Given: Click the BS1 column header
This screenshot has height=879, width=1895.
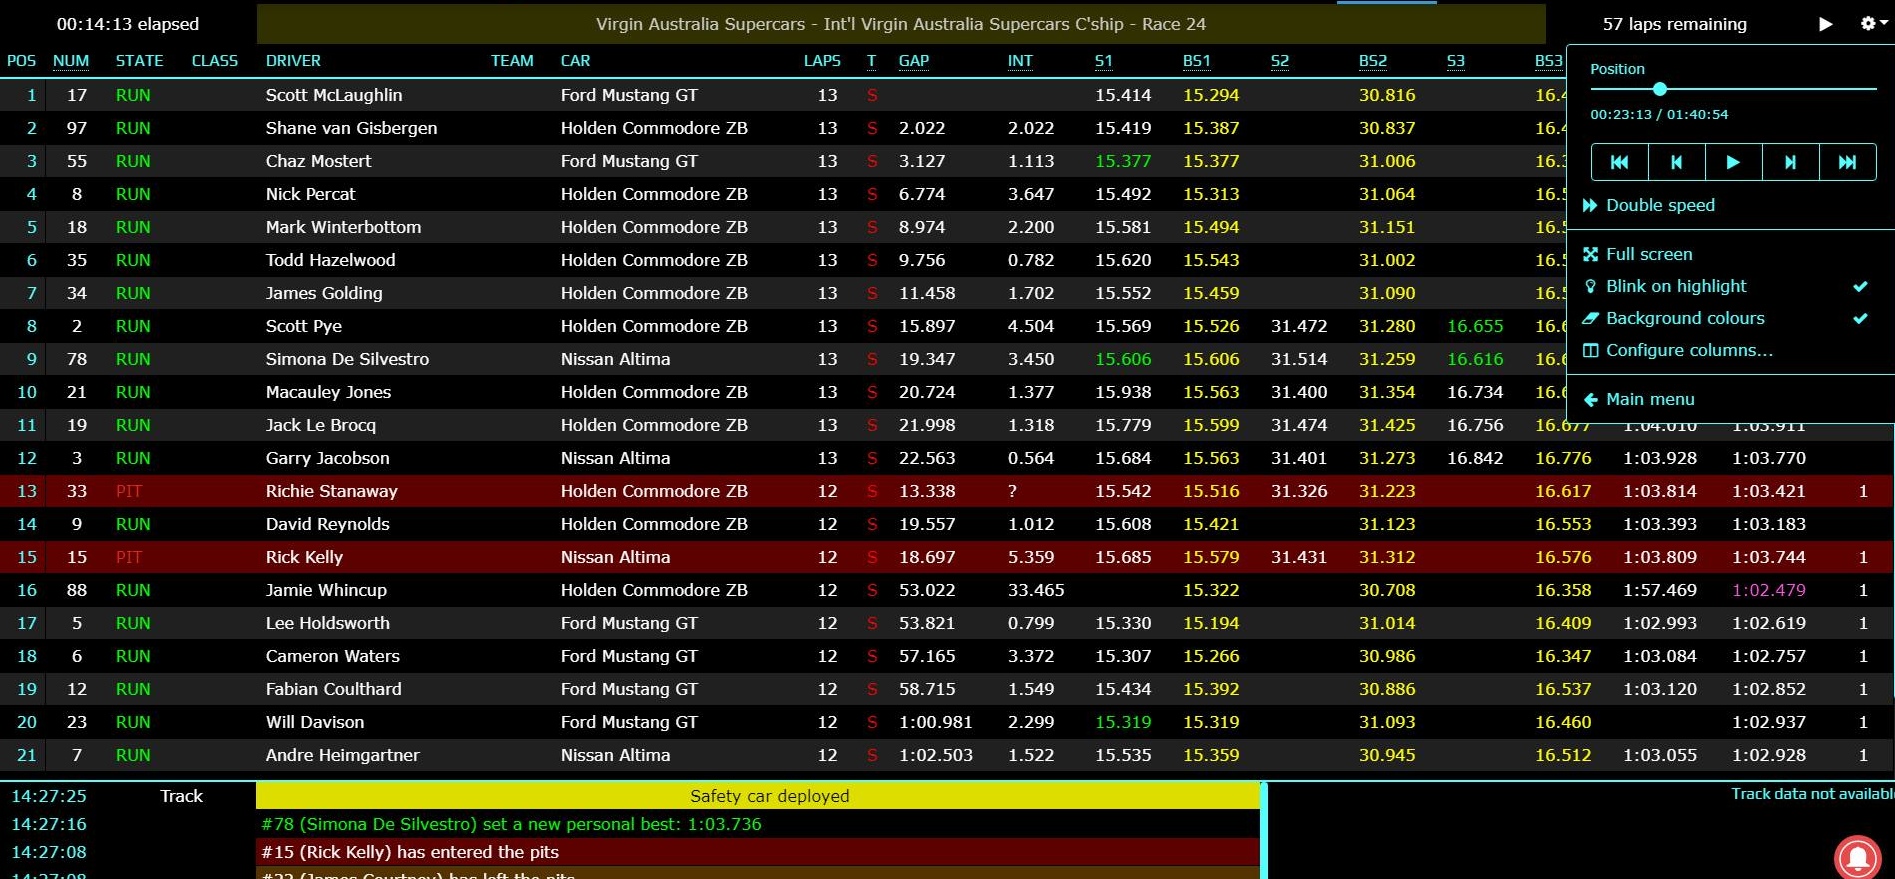Looking at the screenshot, I should pyautogui.click(x=1197, y=61).
